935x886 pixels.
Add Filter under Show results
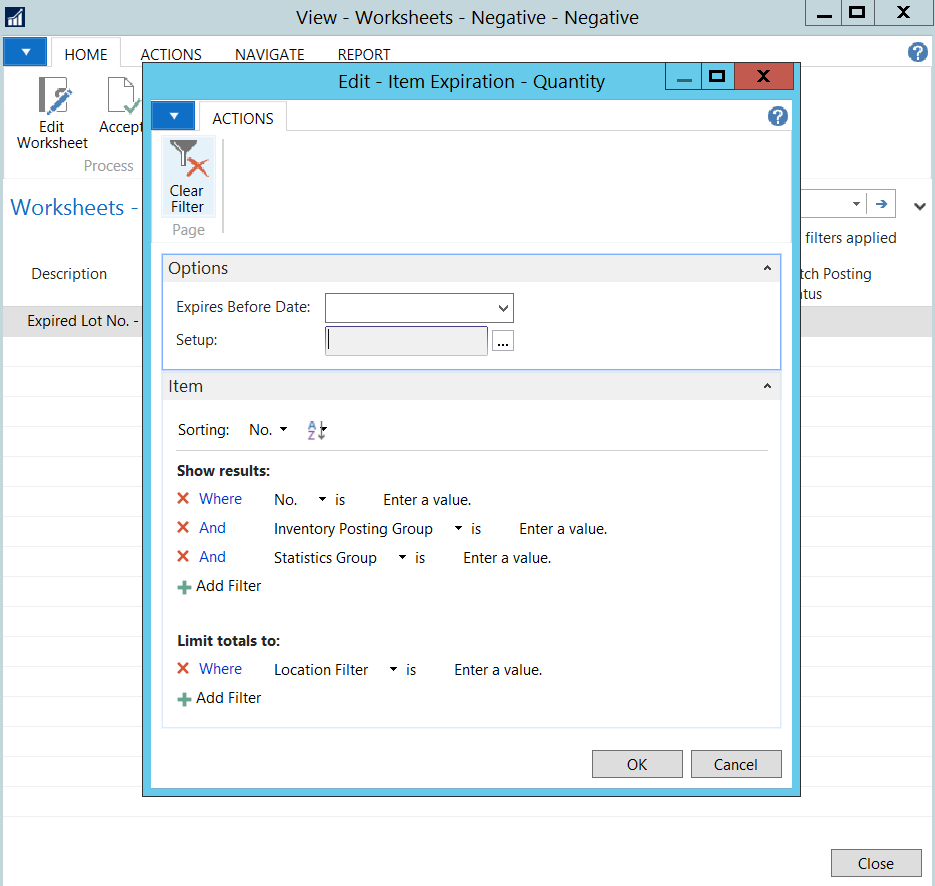pyautogui.click(x=220, y=586)
